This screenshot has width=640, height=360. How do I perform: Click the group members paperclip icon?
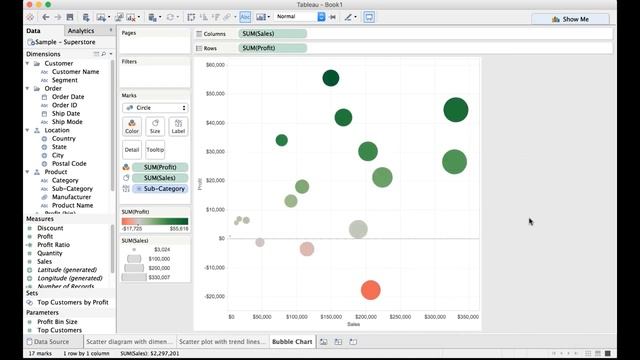click(227, 17)
